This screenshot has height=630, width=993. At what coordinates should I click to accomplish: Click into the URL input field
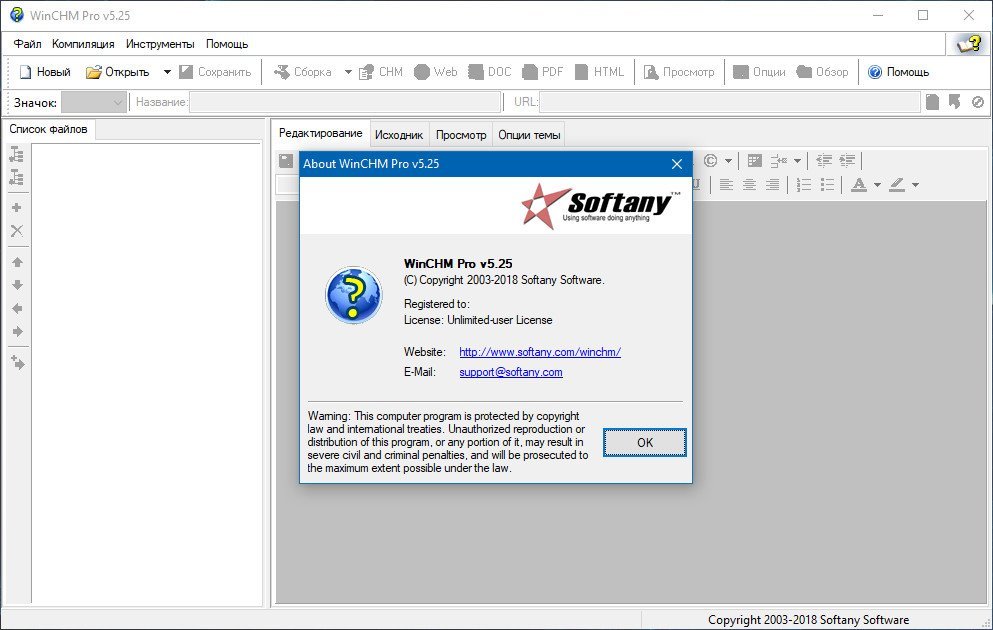(730, 102)
